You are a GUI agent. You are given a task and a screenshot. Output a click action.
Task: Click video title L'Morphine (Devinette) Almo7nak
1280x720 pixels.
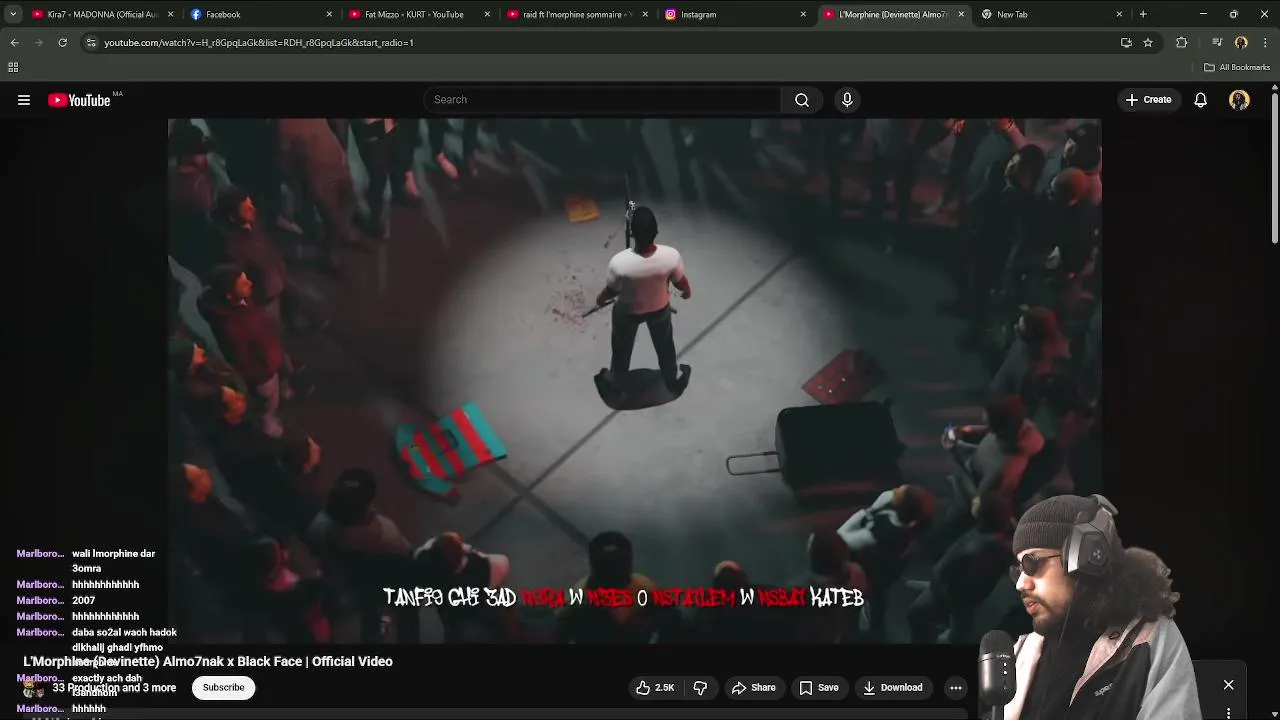click(208, 661)
